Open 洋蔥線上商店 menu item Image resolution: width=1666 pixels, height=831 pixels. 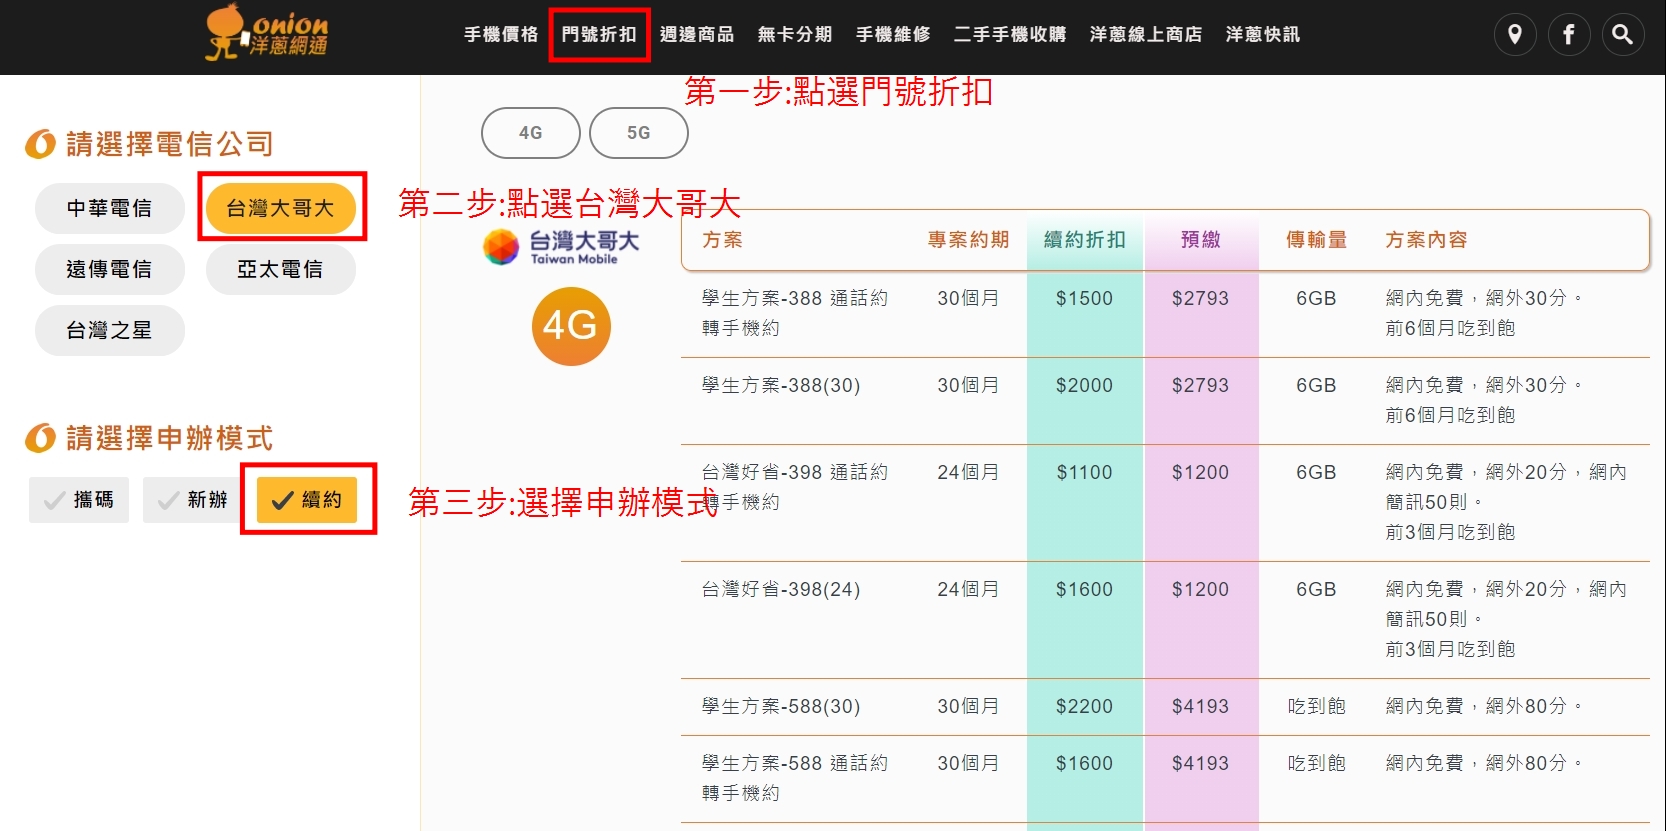(x=1146, y=35)
